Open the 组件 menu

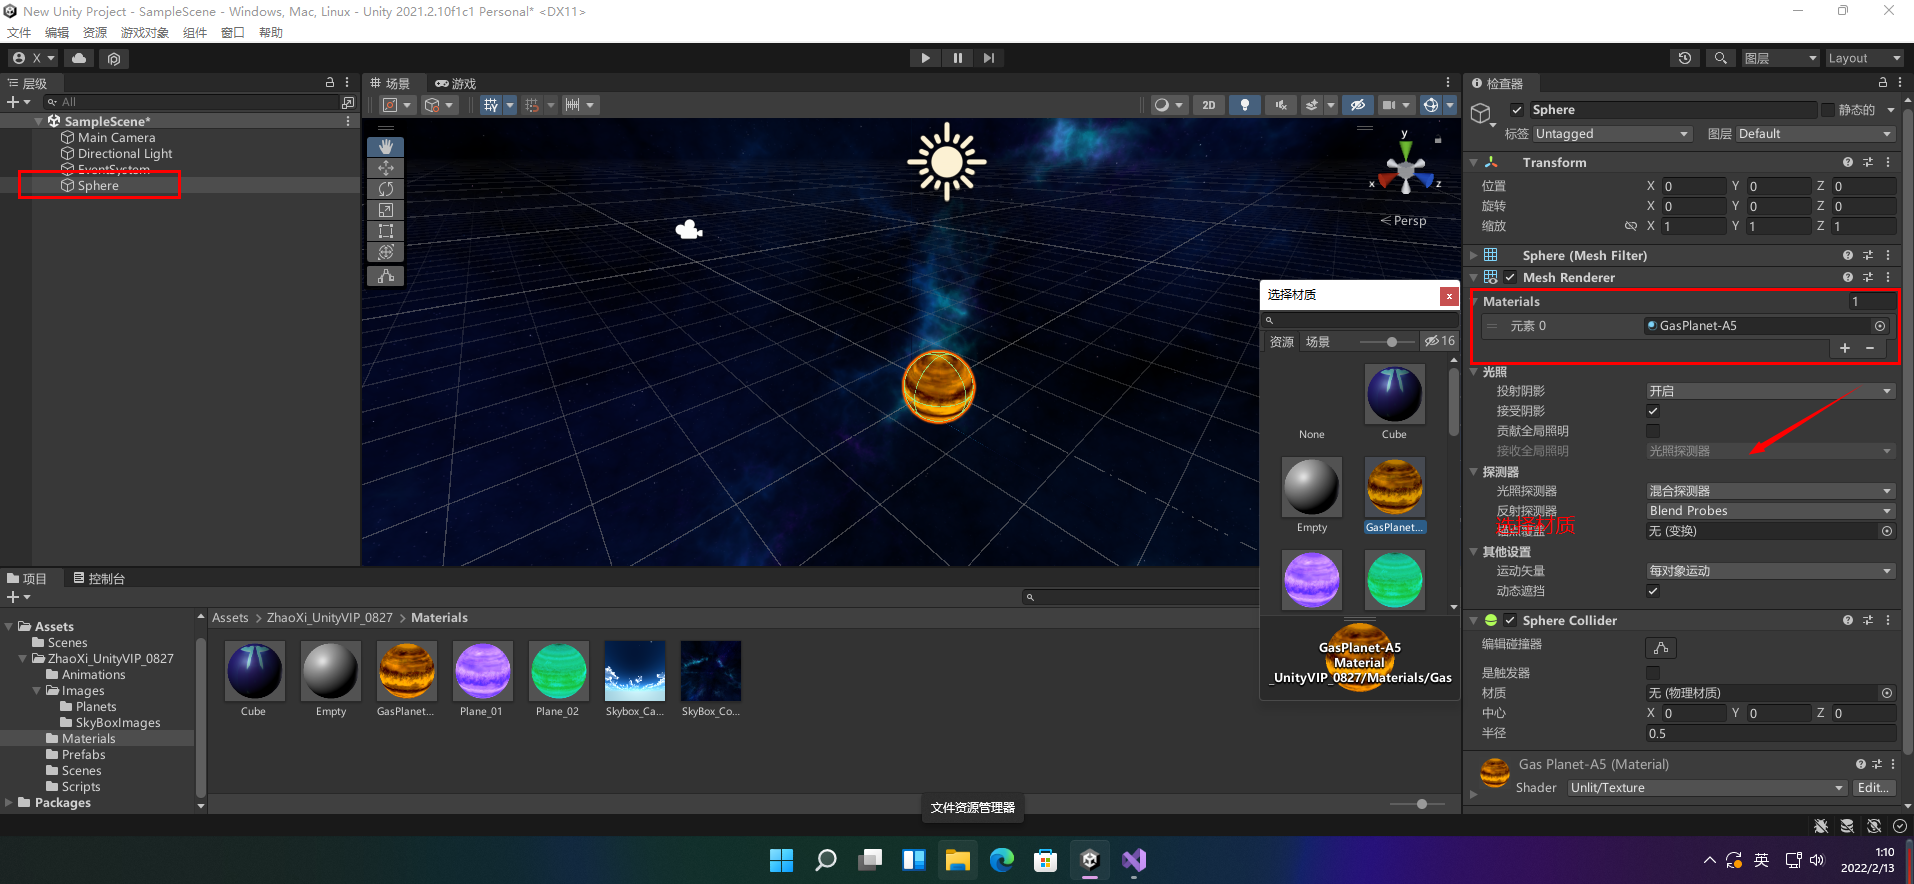(x=195, y=33)
